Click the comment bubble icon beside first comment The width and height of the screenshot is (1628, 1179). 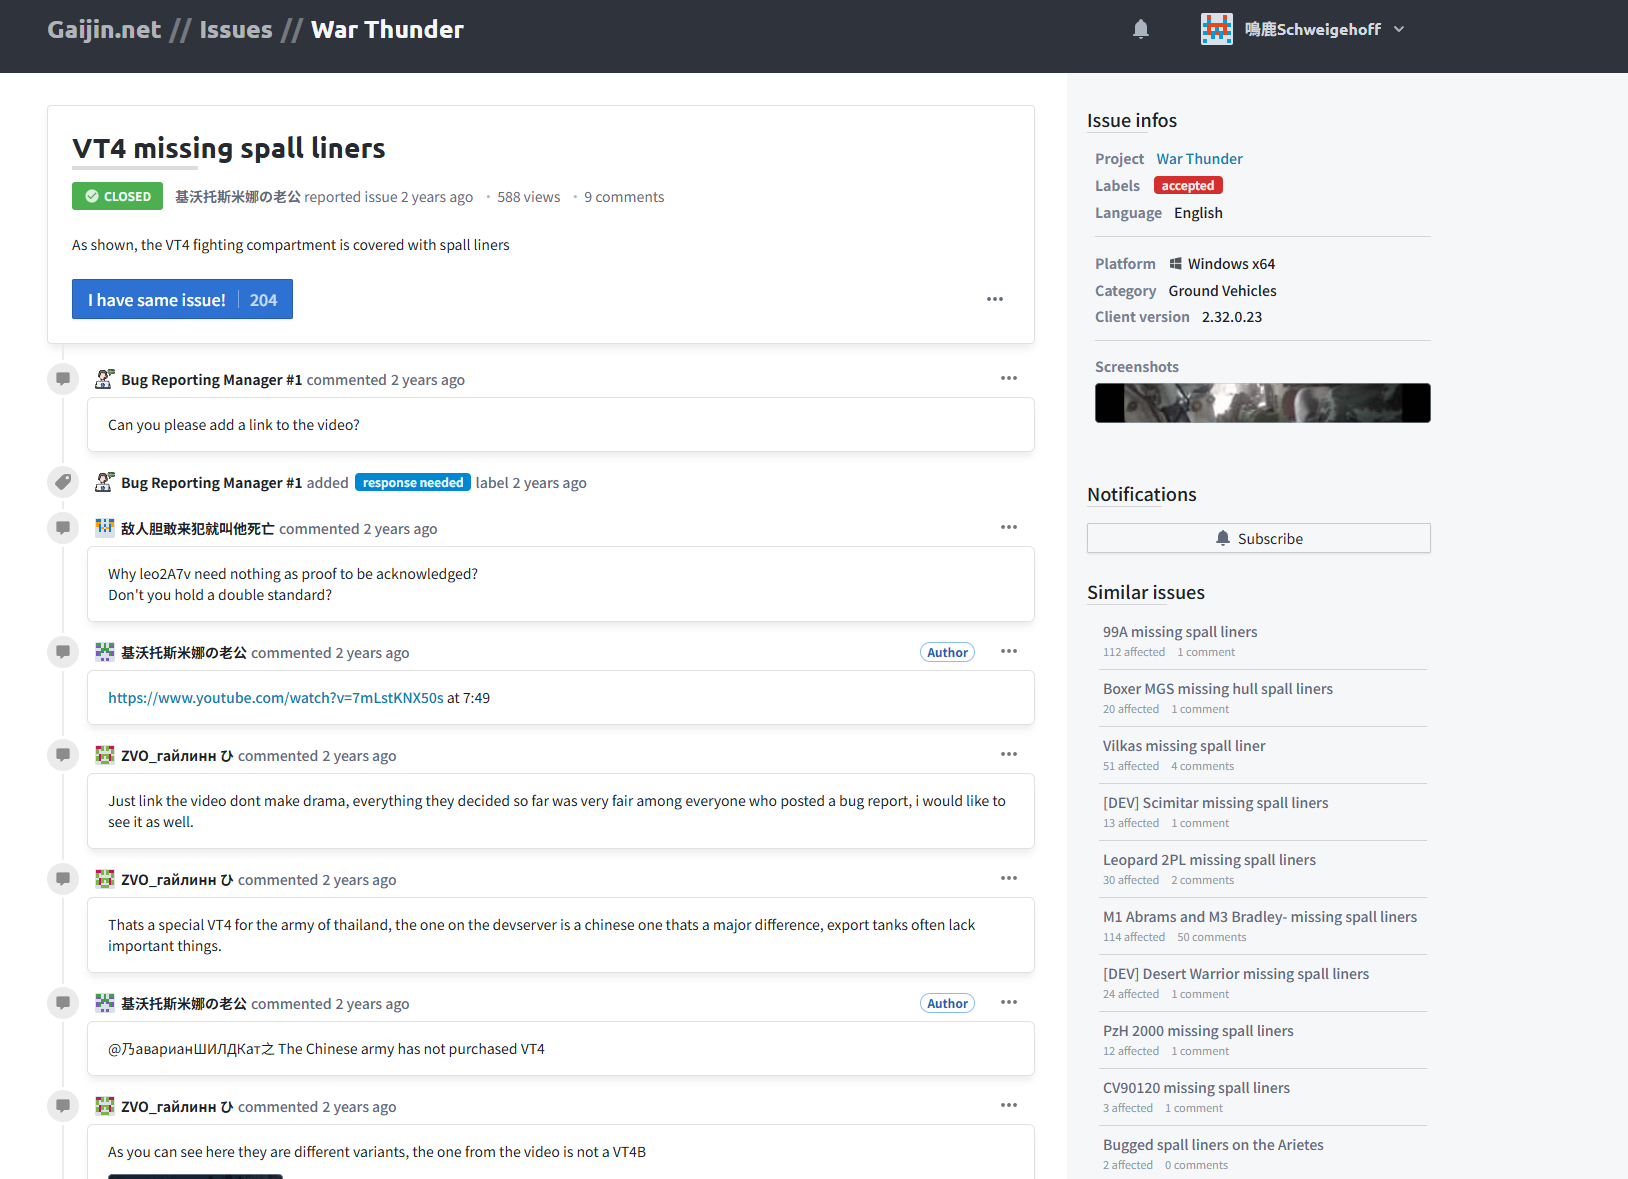click(63, 379)
